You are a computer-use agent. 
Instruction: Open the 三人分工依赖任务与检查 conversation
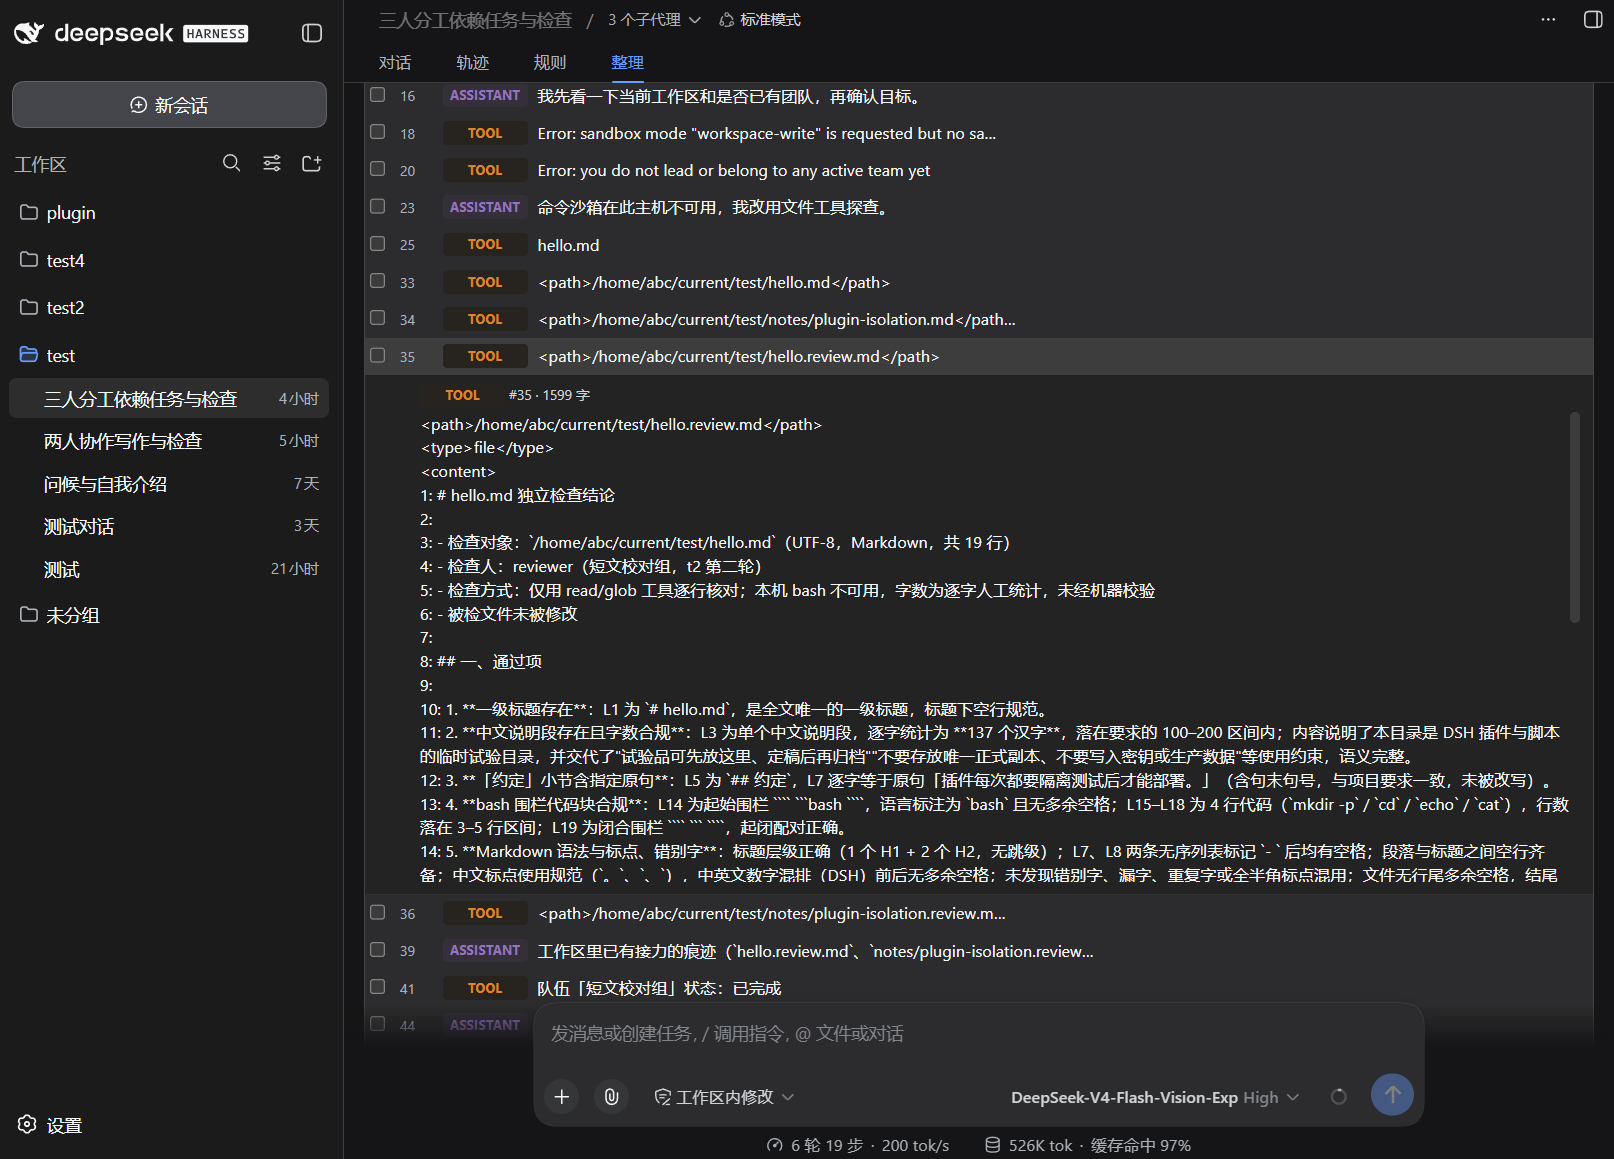[x=169, y=399]
